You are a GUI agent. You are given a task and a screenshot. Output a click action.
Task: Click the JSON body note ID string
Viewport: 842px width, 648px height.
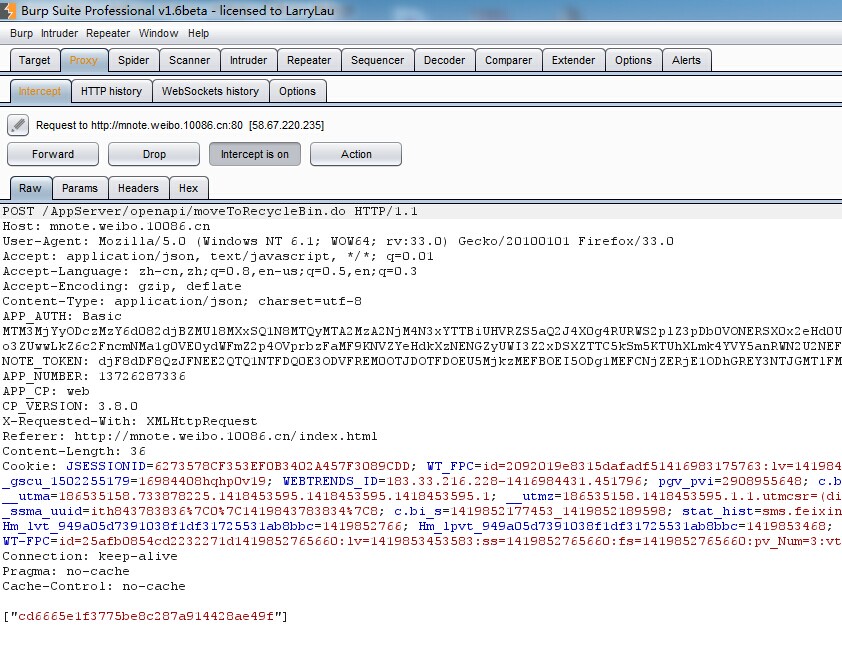point(146,616)
